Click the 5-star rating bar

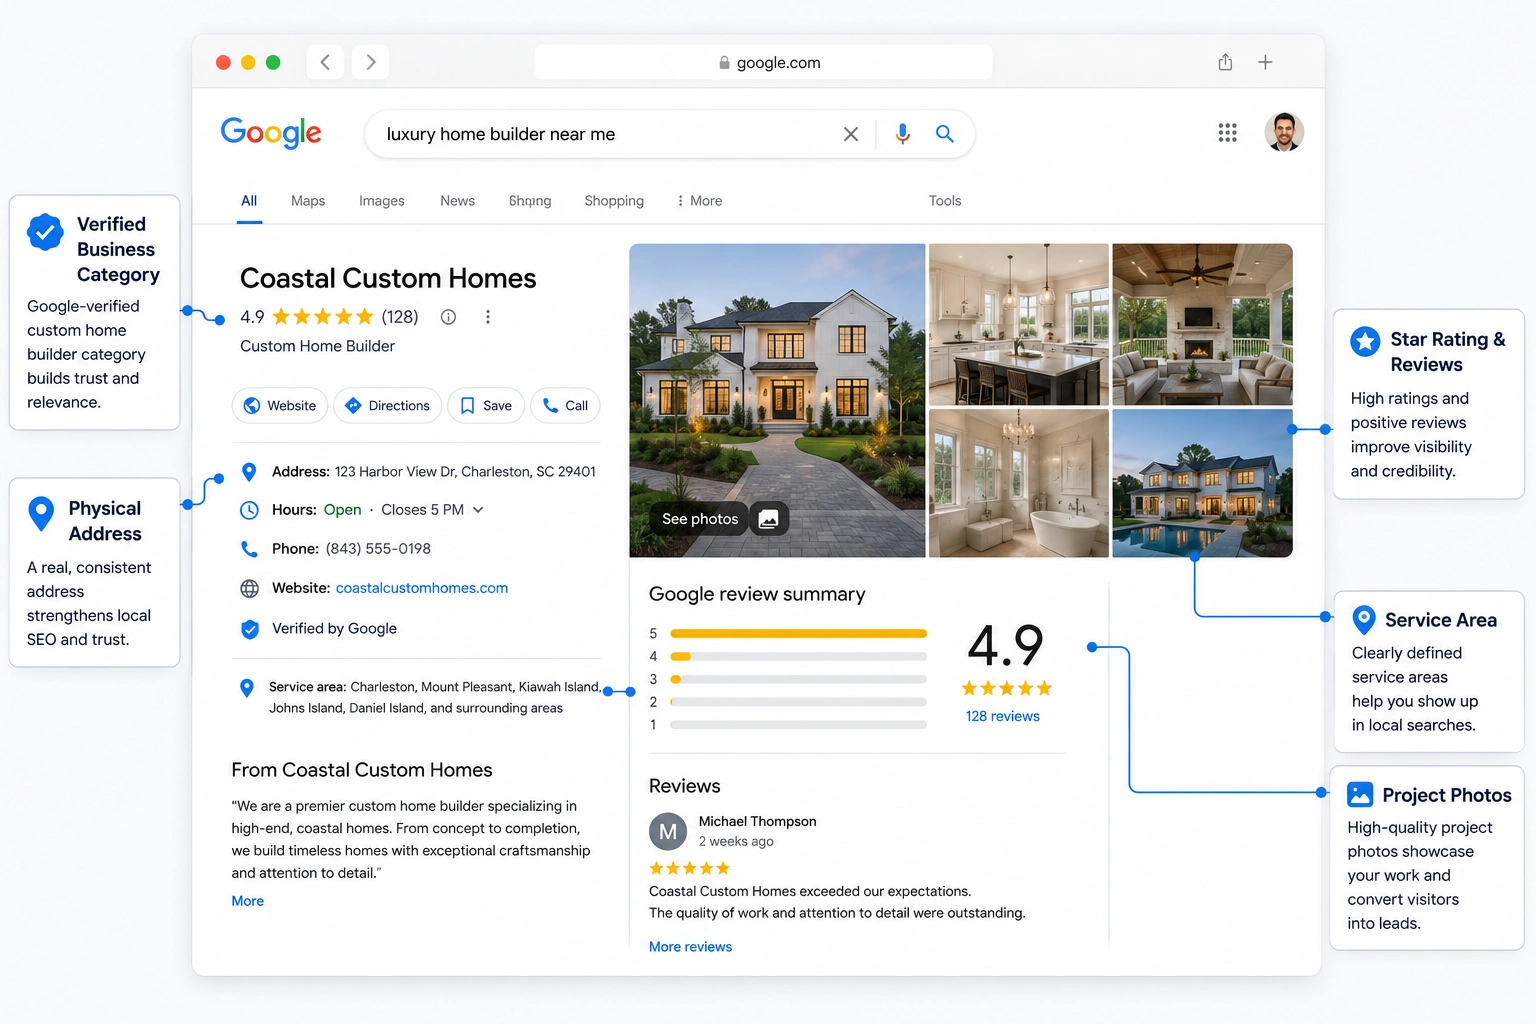tap(798, 633)
